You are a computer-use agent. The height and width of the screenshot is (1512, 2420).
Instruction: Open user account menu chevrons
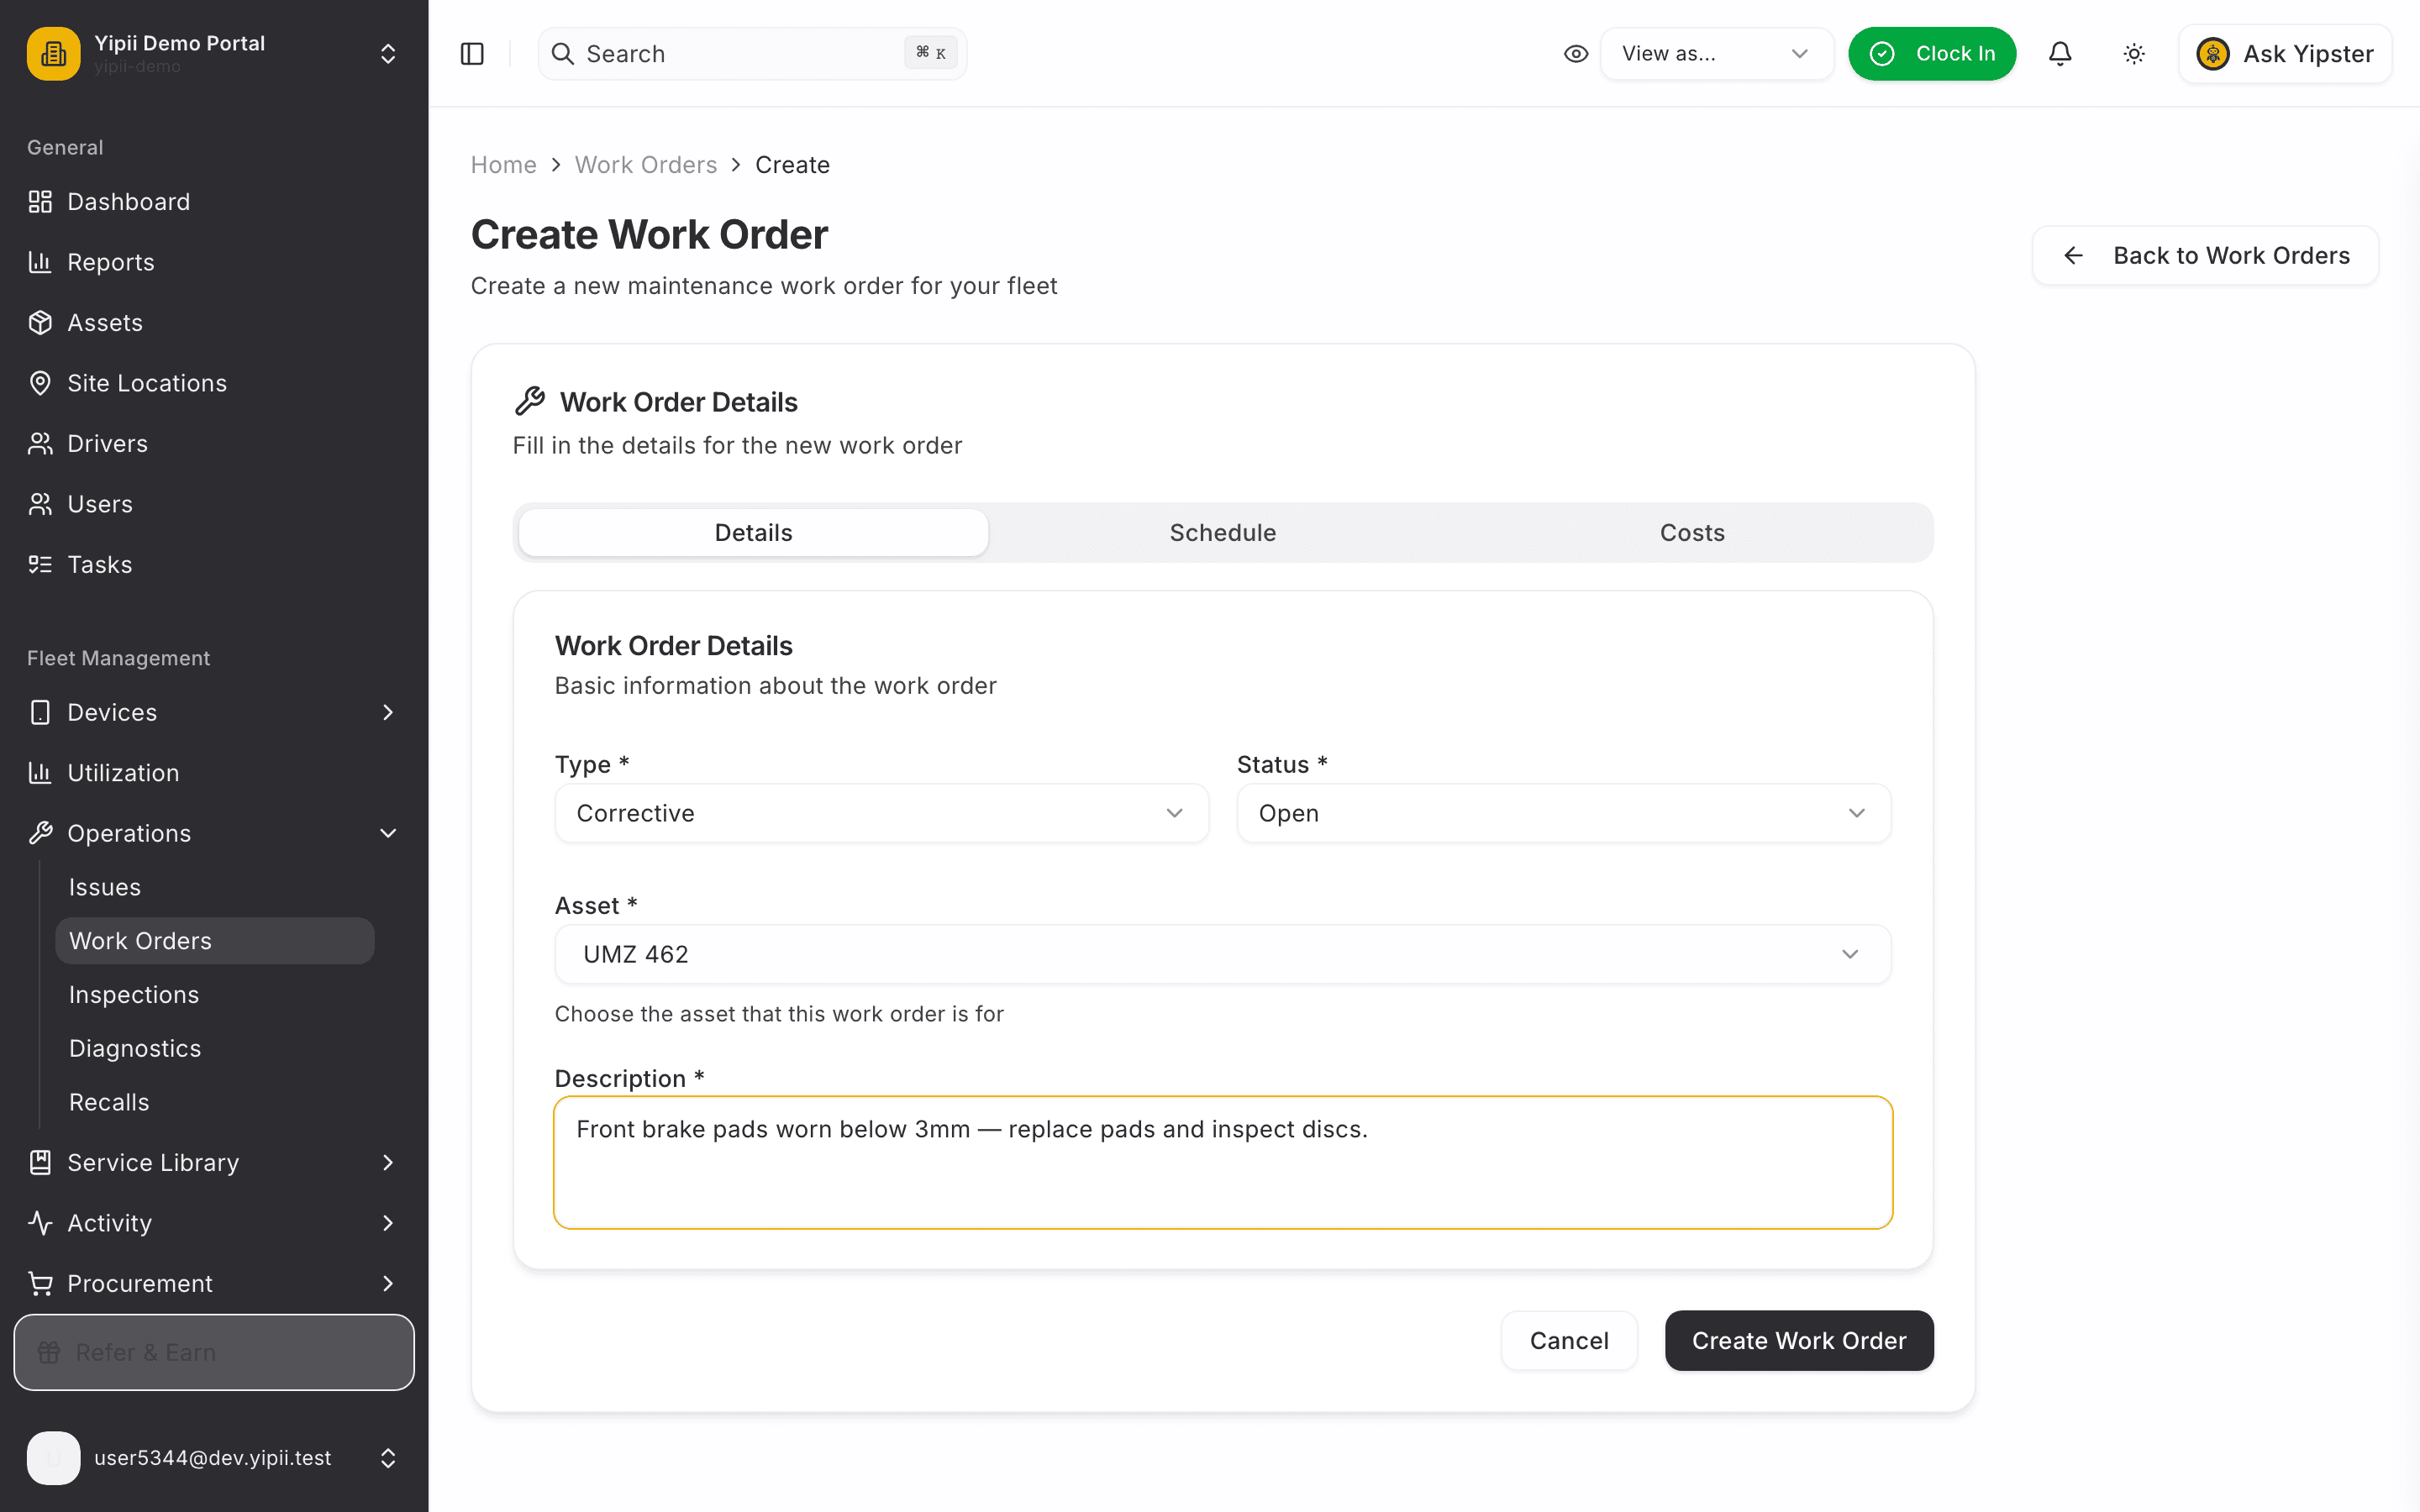[x=388, y=1458]
